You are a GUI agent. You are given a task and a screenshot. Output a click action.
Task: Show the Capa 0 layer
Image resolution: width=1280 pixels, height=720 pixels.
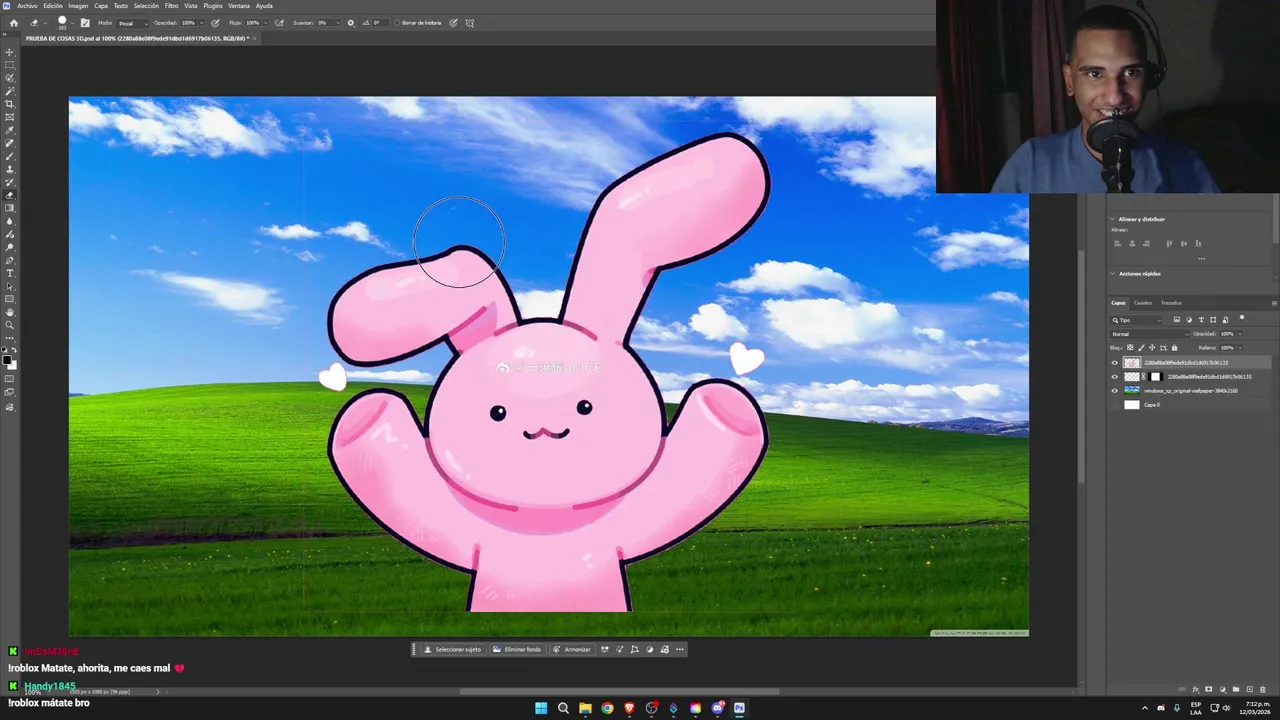click(1115, 405)
